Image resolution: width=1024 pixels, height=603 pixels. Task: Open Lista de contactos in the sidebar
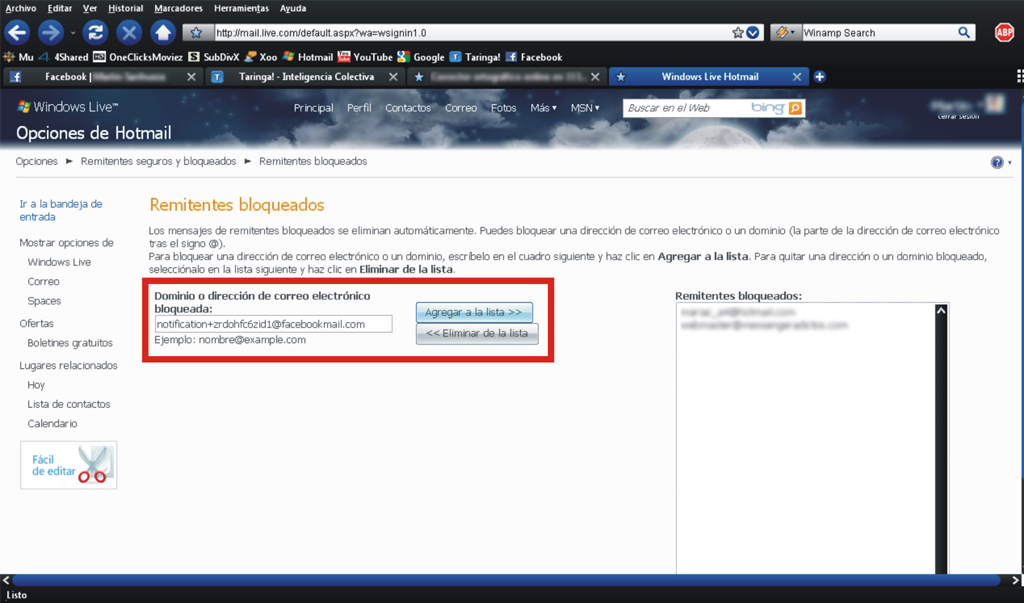tap(69, 404)
